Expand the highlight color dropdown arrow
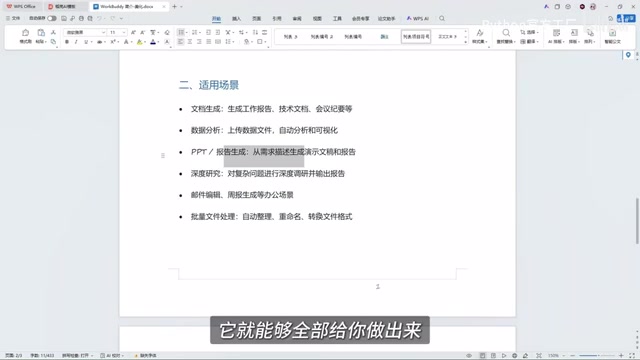 (x=145, y=42)
